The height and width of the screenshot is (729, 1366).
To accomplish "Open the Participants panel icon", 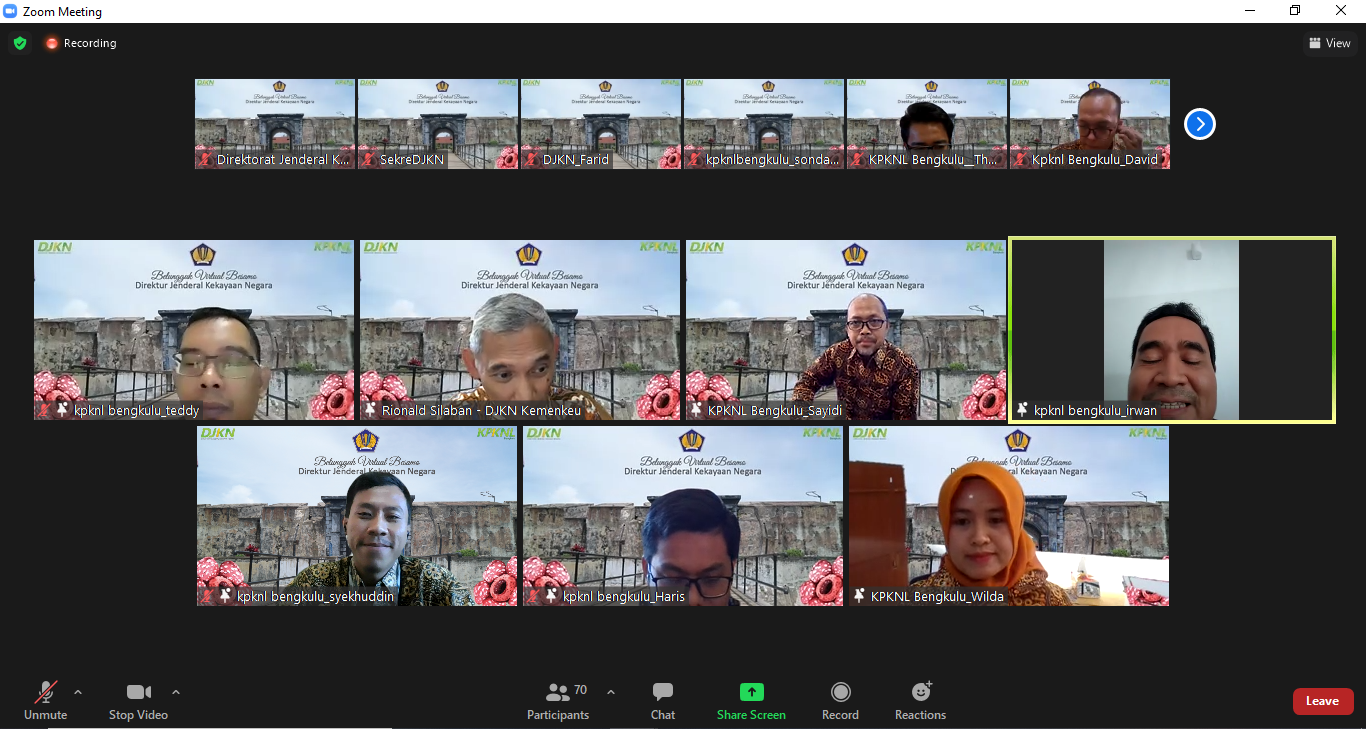I will pos(558,692).
